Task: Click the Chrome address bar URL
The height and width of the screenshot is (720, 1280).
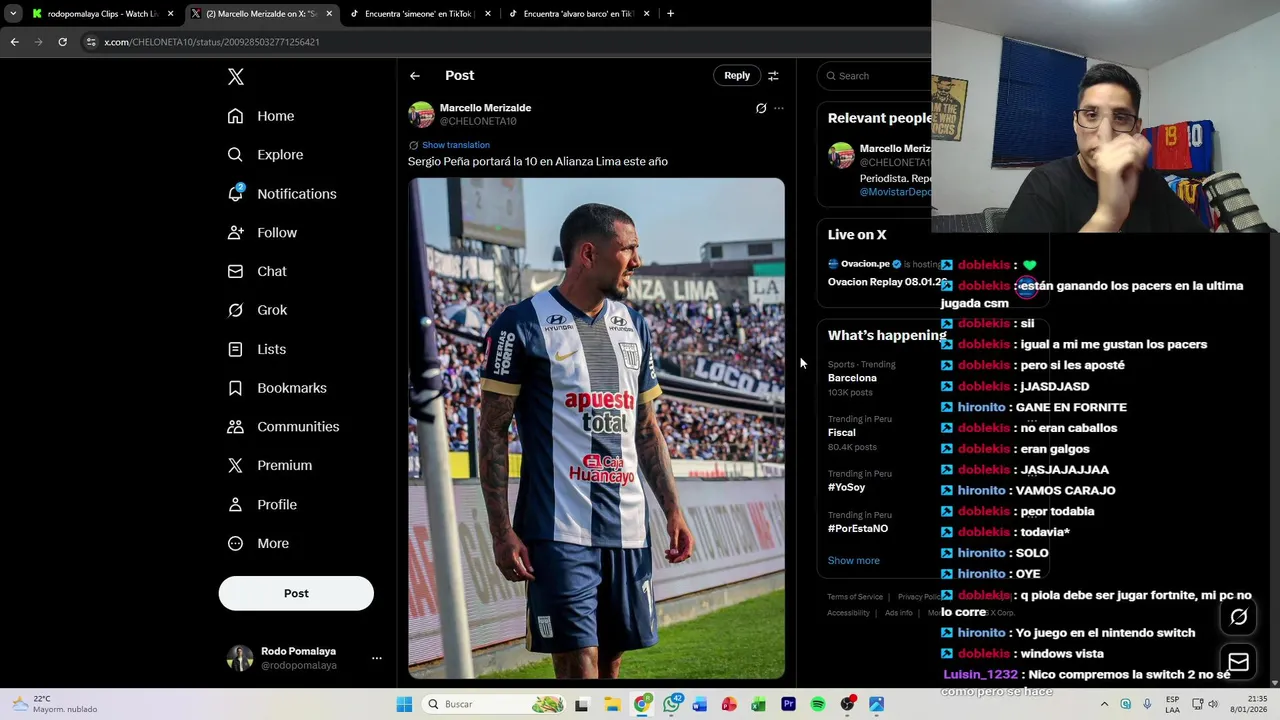Action: click(x=212, y=42)
